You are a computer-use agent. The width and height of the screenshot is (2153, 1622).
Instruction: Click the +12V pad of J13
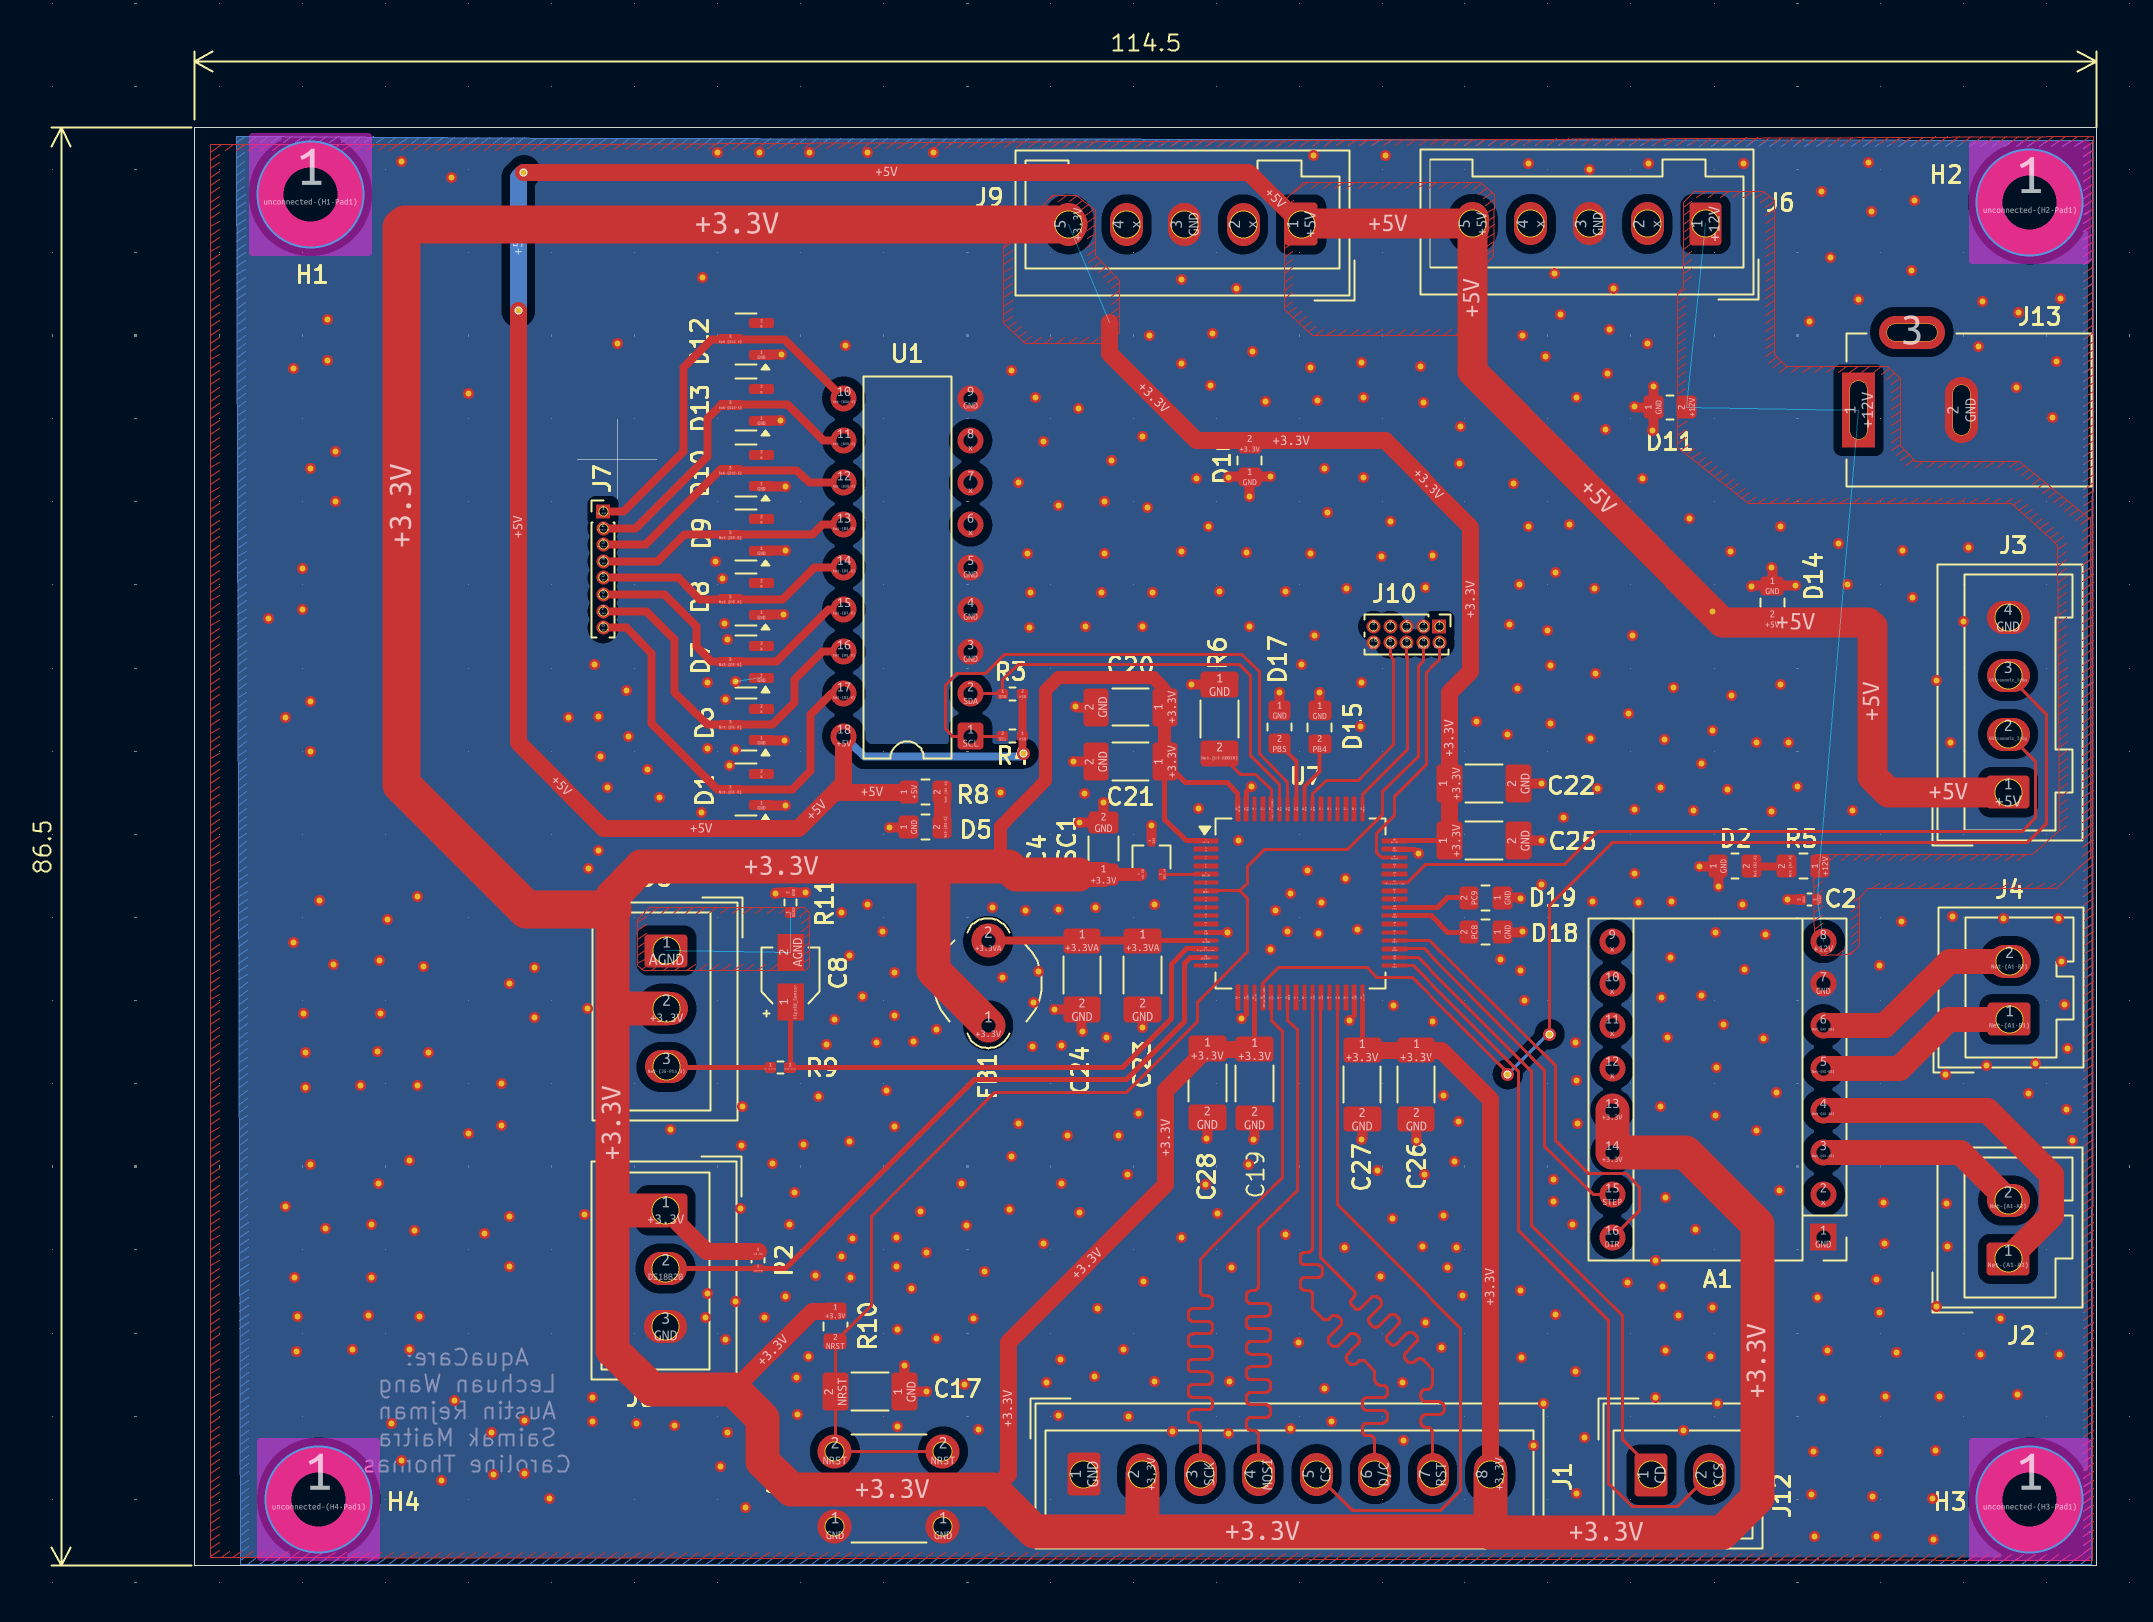coord(1859,410)
